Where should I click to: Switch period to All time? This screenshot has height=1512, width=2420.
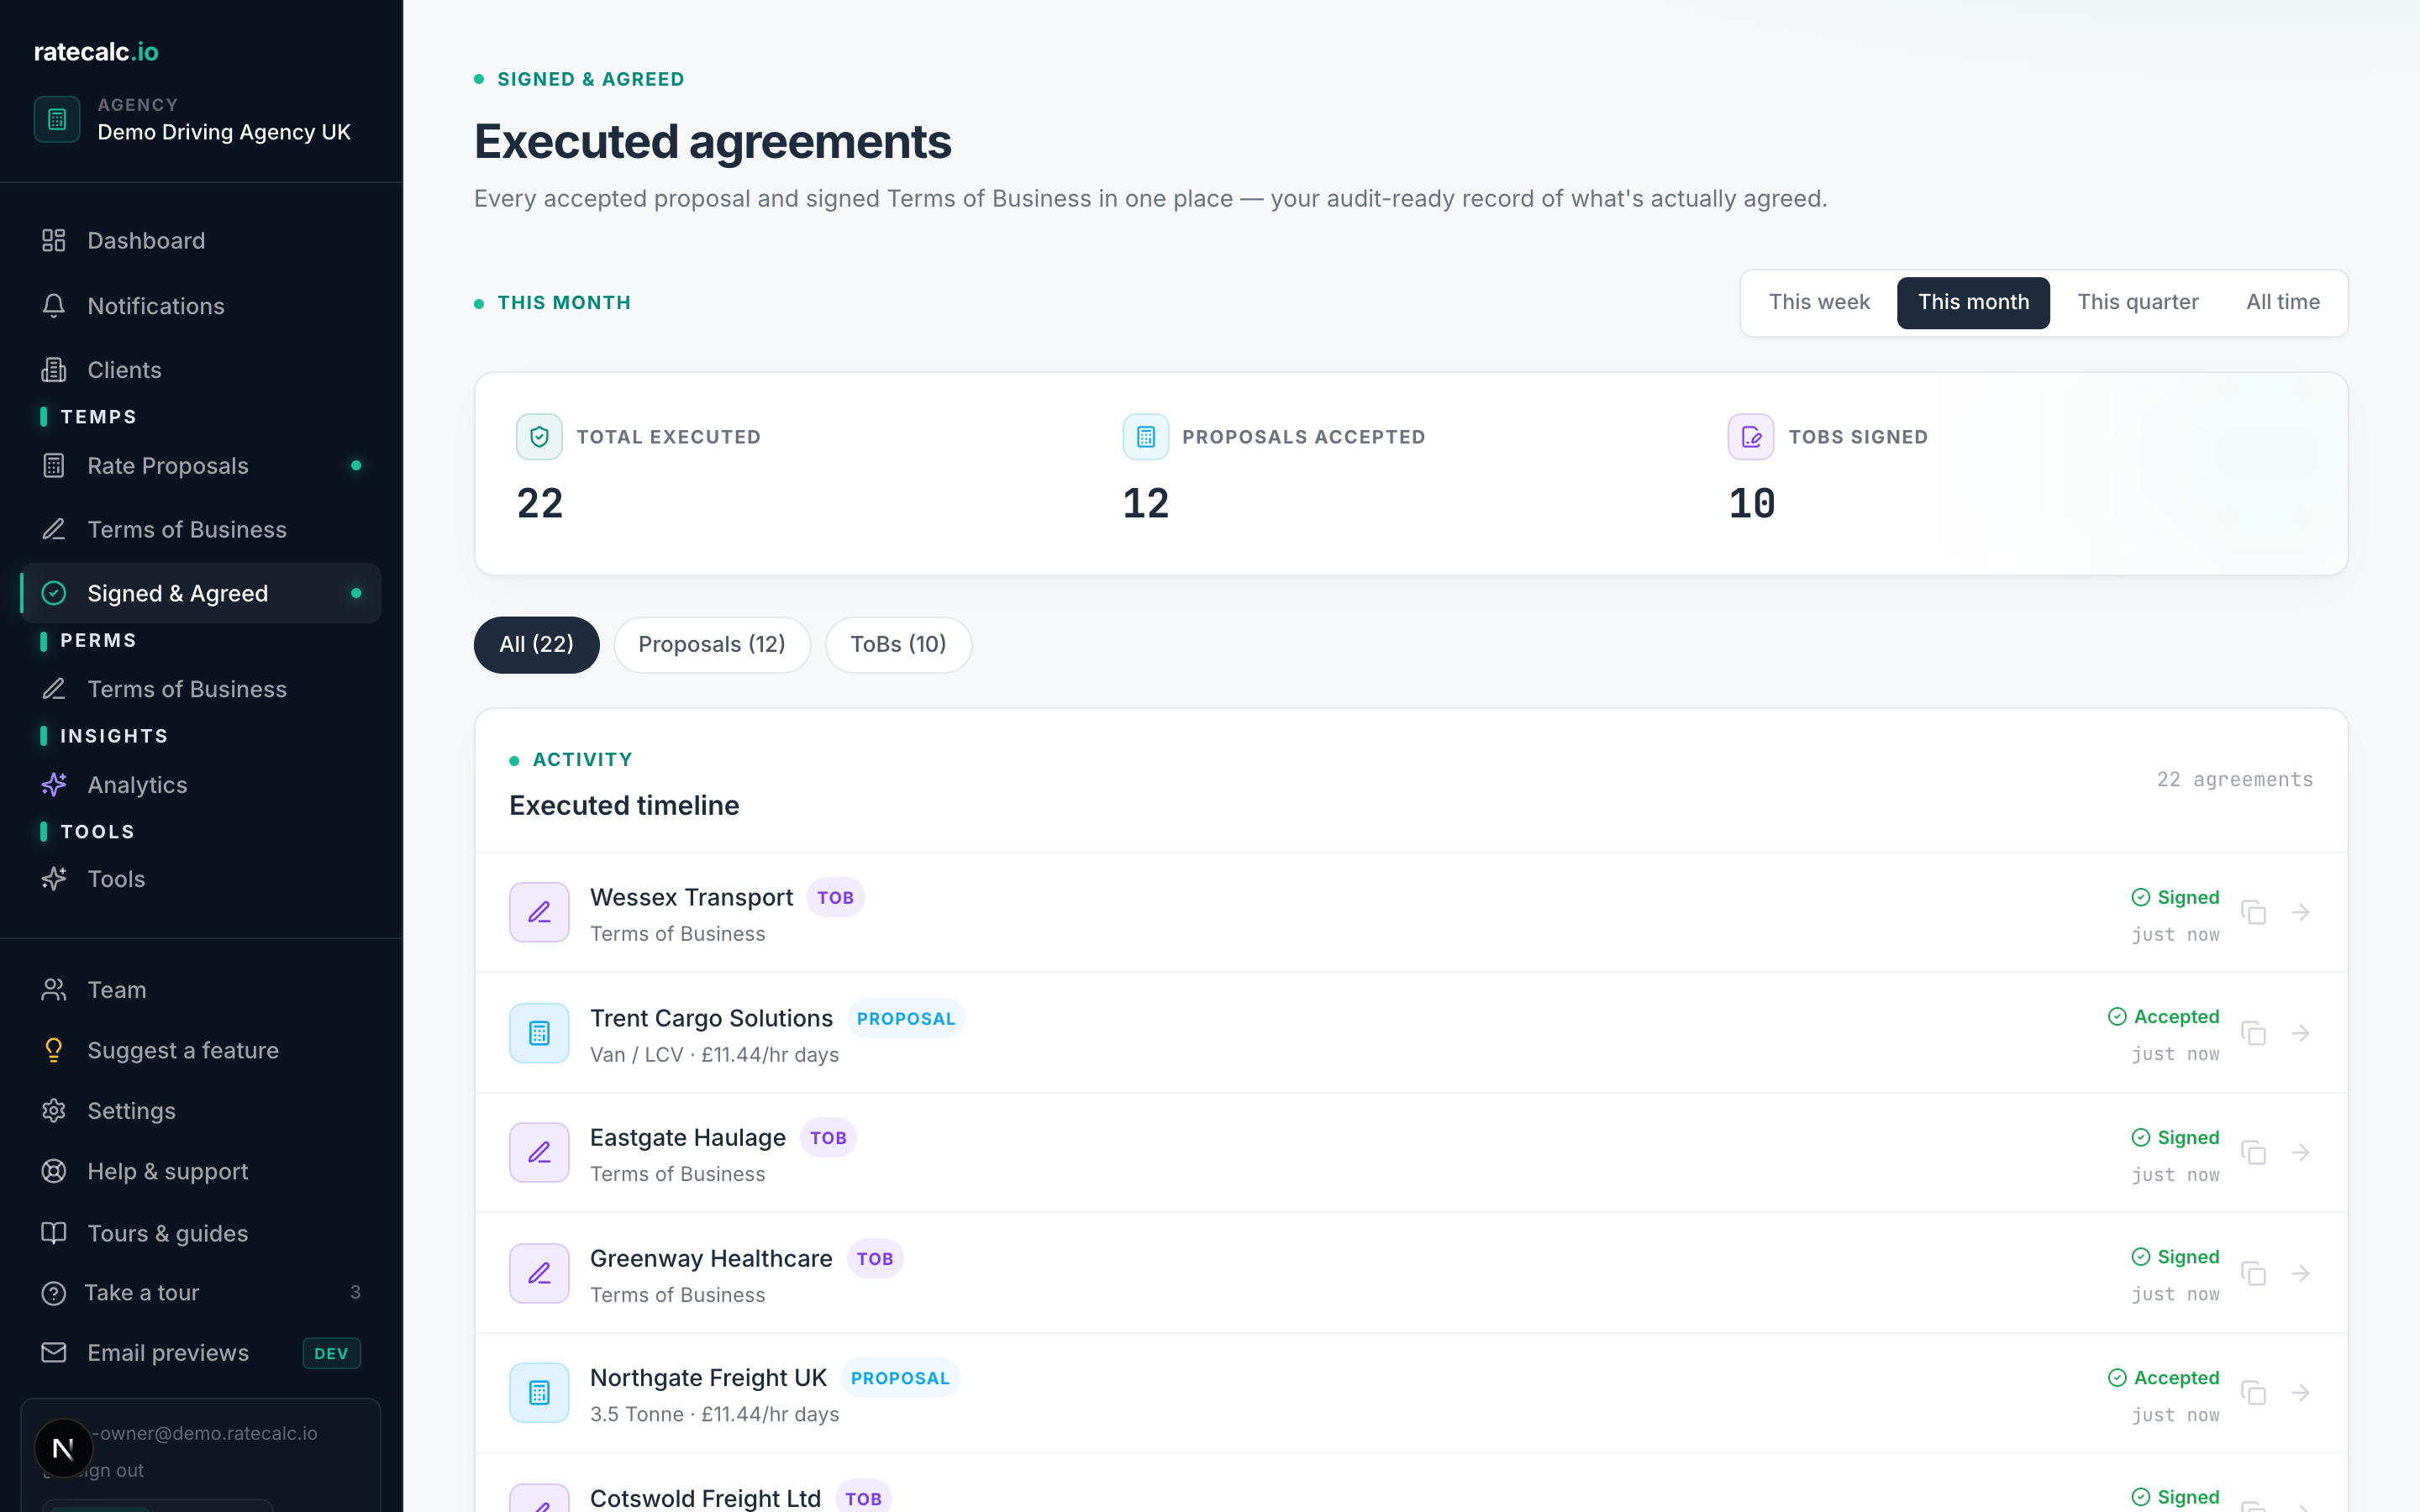[2283, 302]
